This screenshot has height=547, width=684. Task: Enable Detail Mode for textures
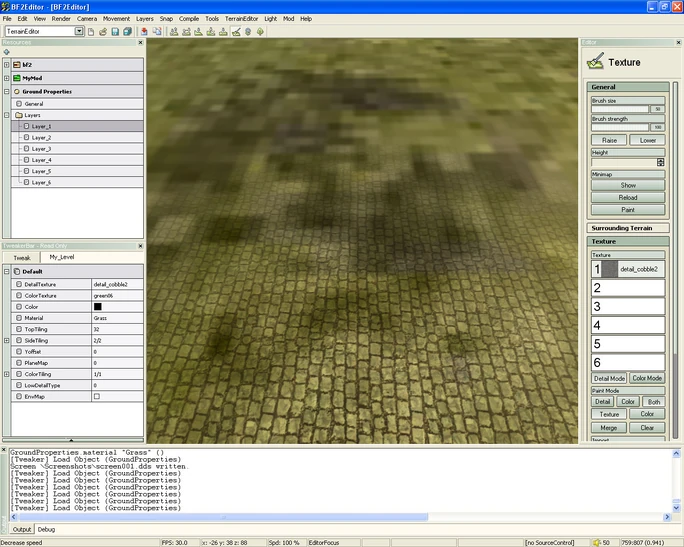609,379
